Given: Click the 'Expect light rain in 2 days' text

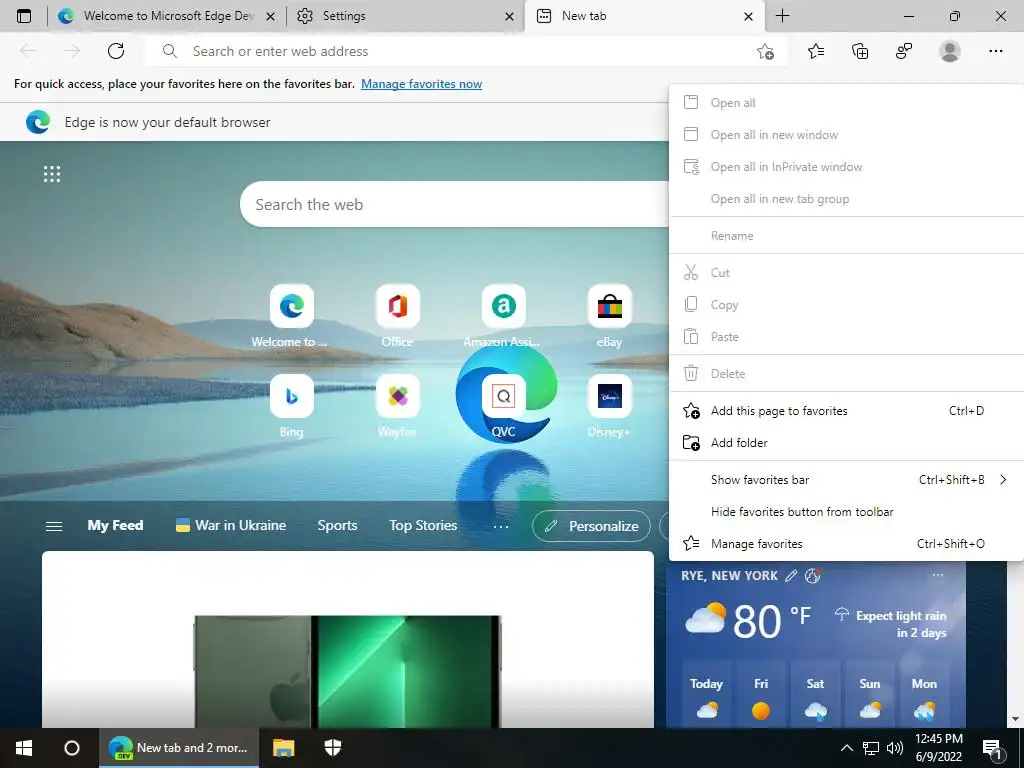Looking at the screenshot, I should [x=901, y=624].
